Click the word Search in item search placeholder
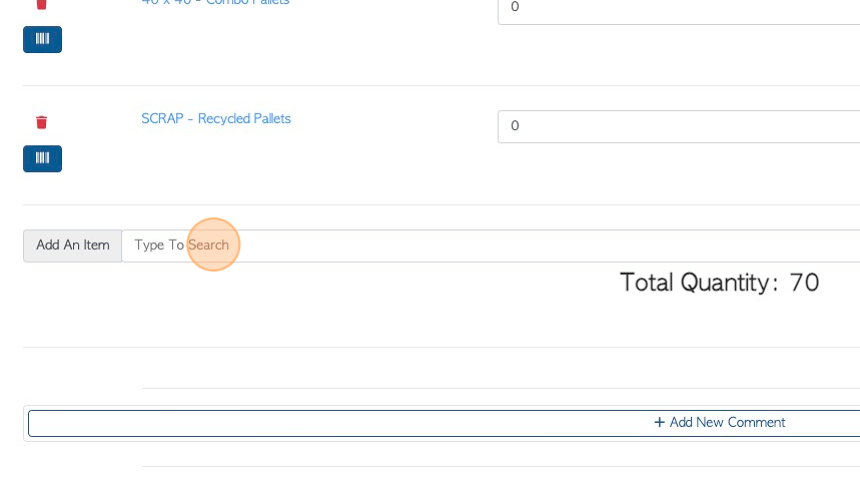The image size is (860, 482). pos(208,245)
